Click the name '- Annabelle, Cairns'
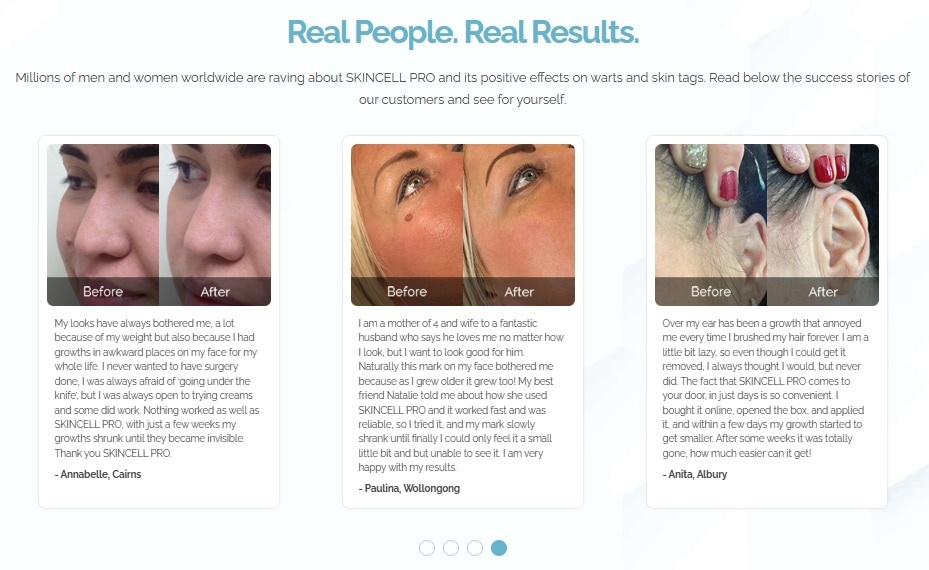The height and width of the screenshot is (570, 929). tap(98, 474)
